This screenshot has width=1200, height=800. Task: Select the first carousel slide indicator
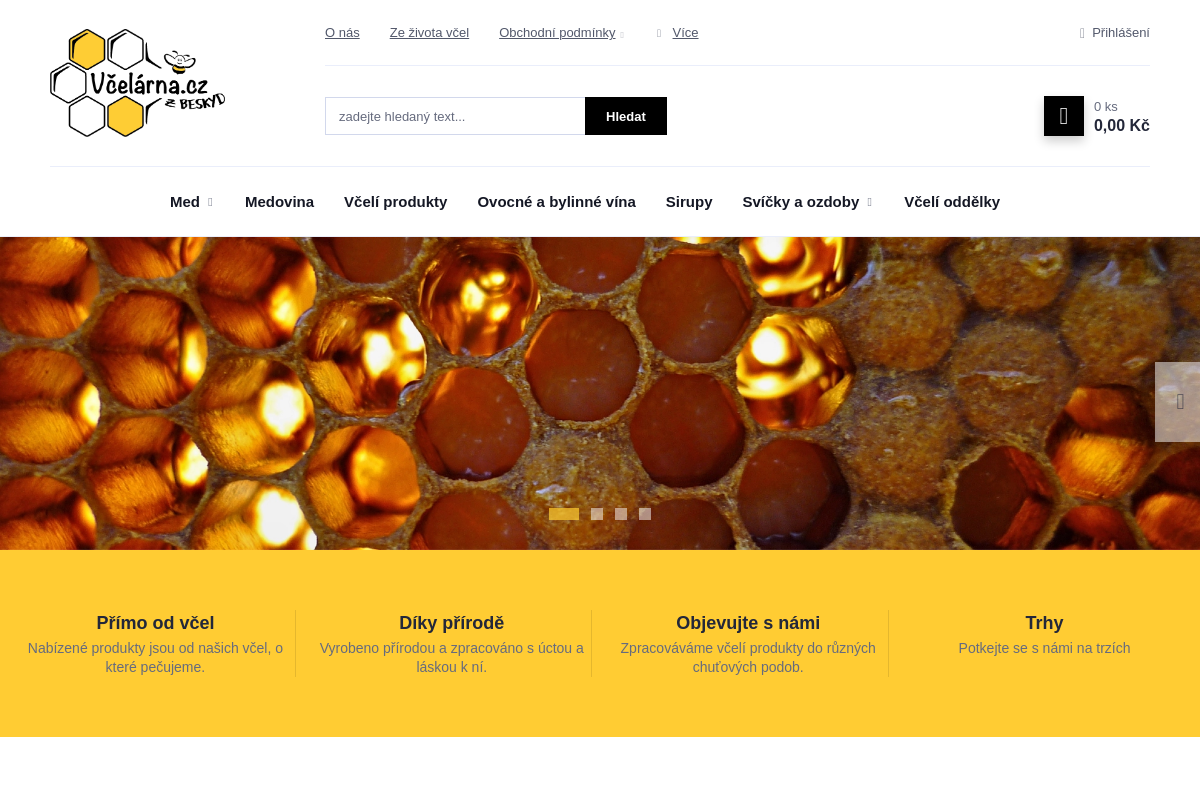564,514
